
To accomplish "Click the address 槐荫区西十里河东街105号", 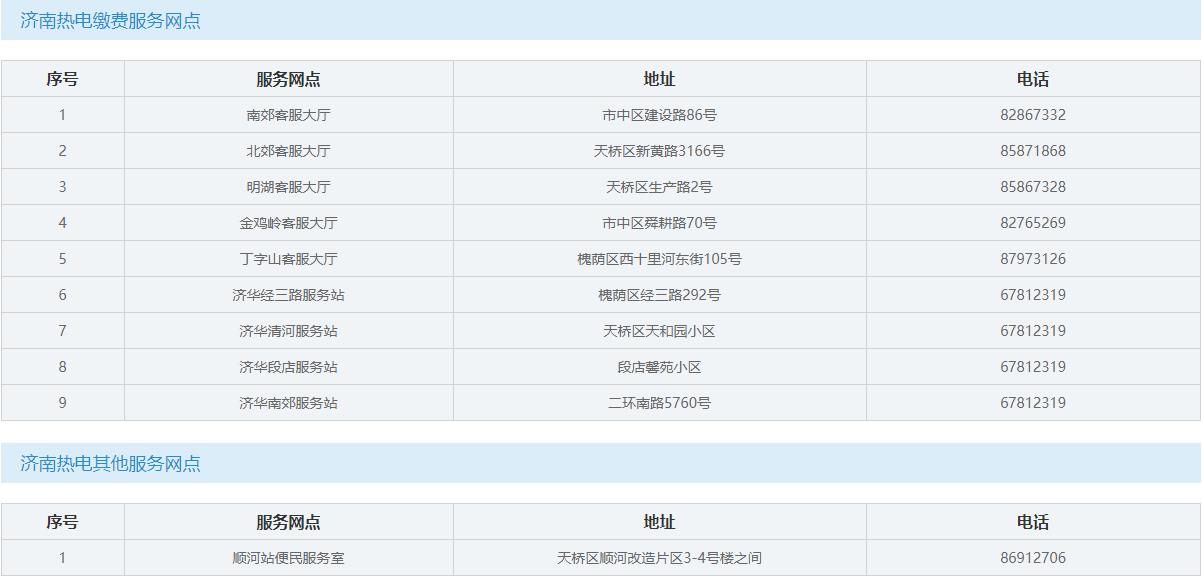I will pos(659,259).
